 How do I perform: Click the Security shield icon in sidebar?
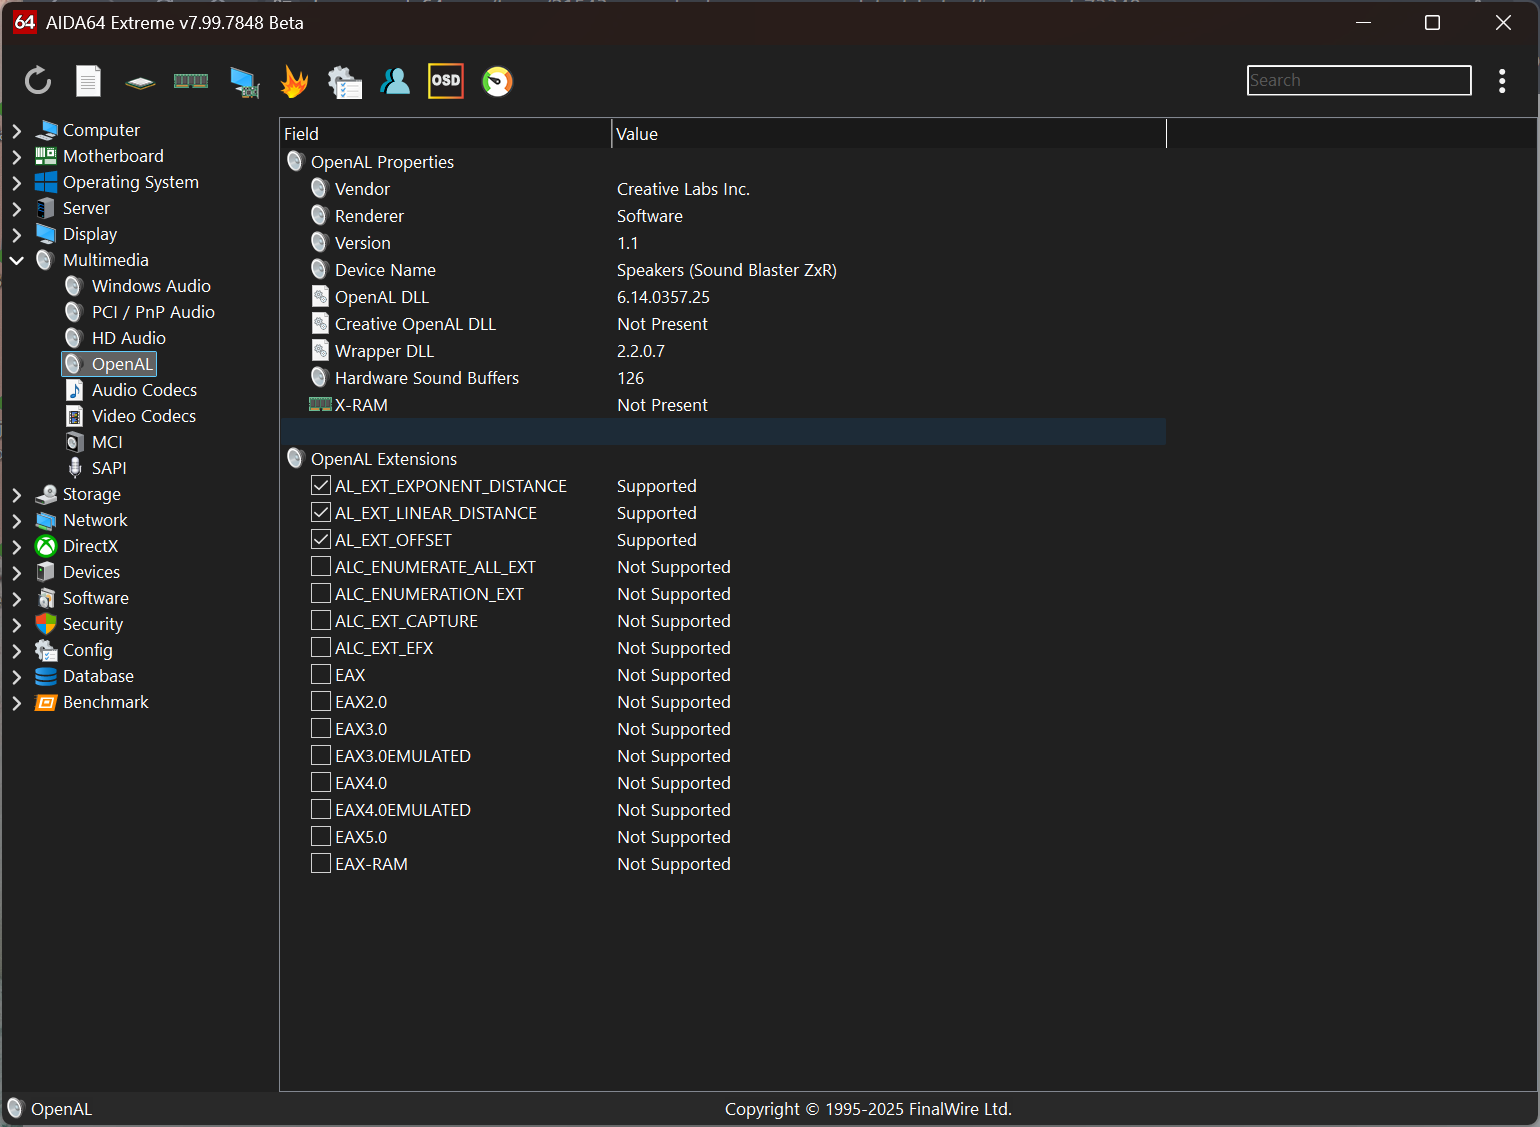[x=46, y=624]
